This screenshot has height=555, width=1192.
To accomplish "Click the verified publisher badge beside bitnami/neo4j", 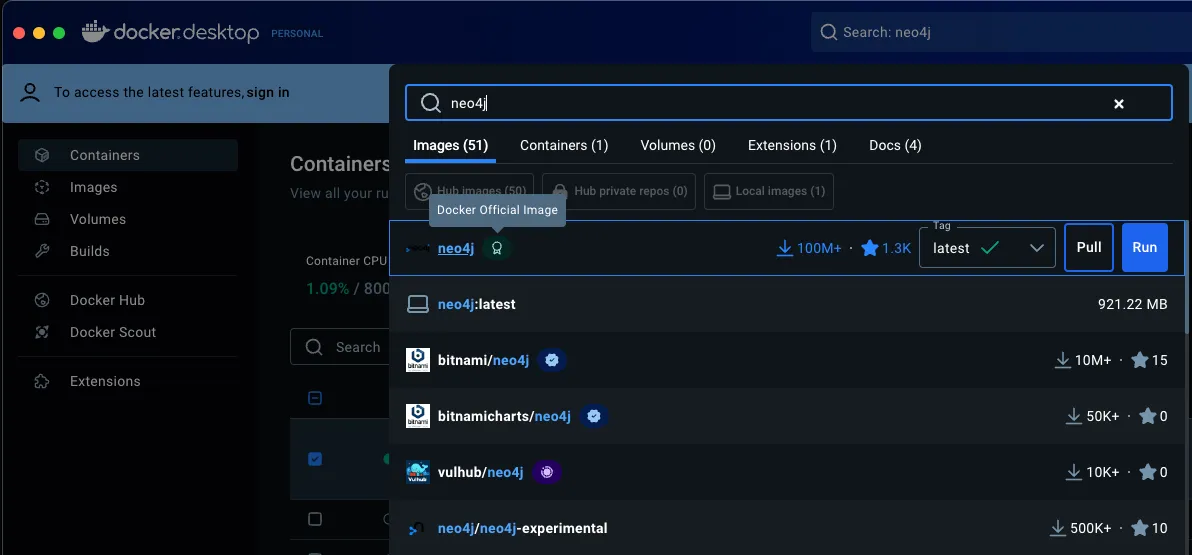I will 551,360.
